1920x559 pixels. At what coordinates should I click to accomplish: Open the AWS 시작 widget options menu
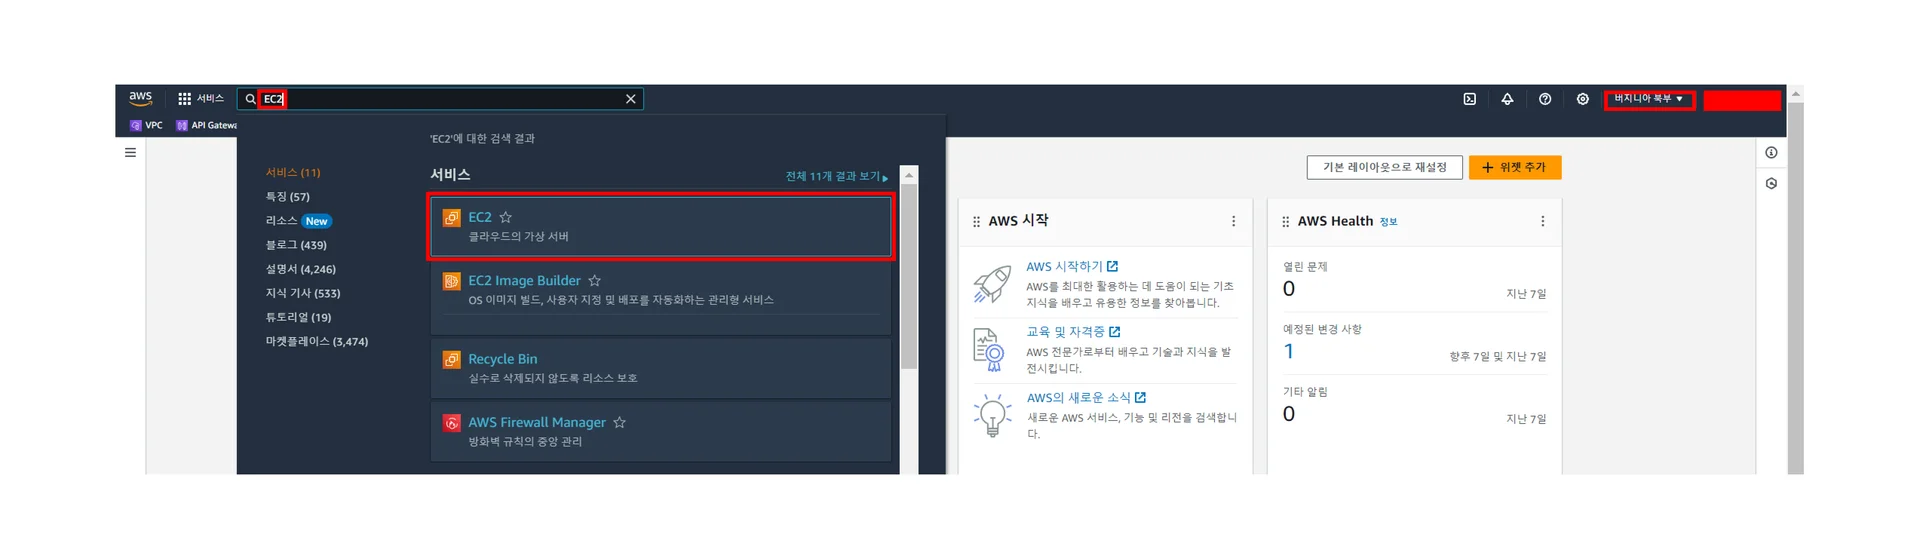point(1233,221)
